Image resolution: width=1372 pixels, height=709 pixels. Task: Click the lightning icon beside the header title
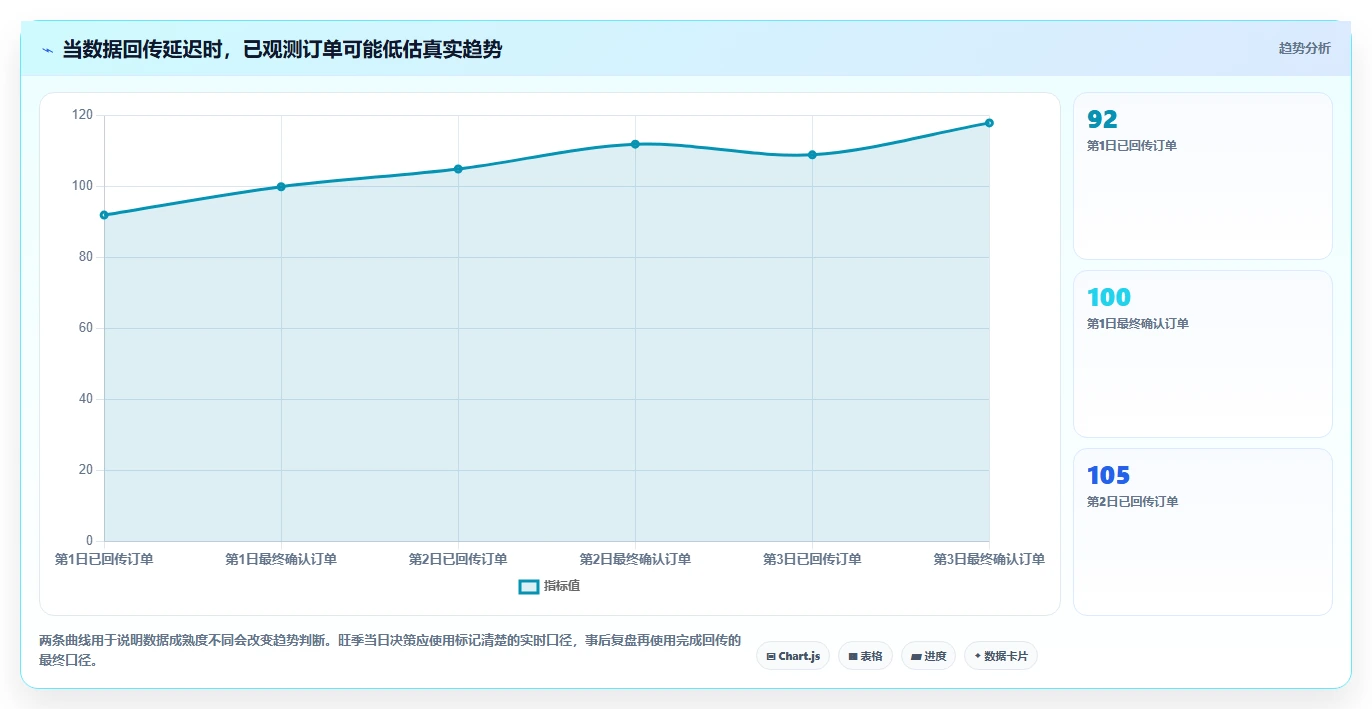(x=47, y=50)
